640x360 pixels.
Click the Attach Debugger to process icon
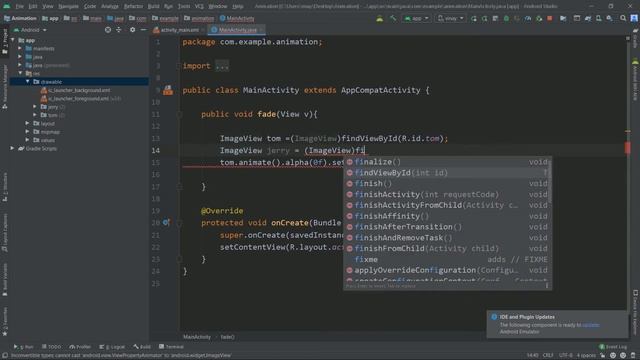539,18
